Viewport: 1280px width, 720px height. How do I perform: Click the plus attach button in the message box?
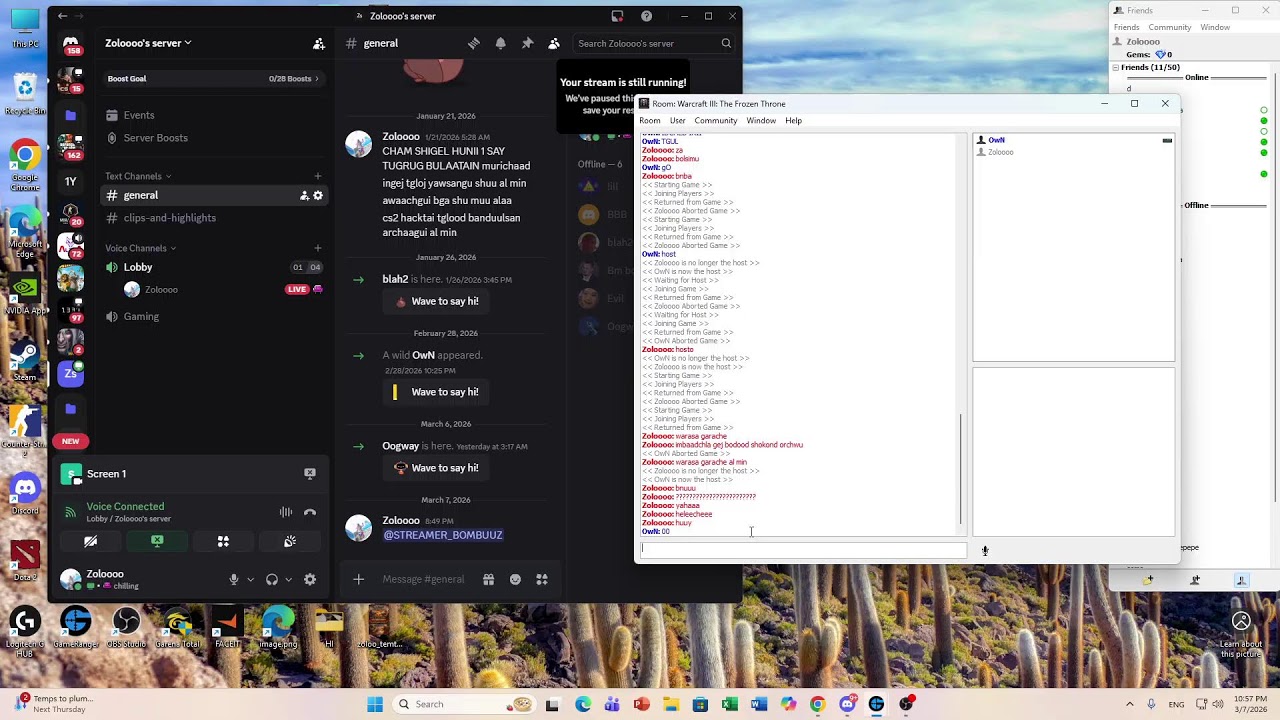[359, 579]
